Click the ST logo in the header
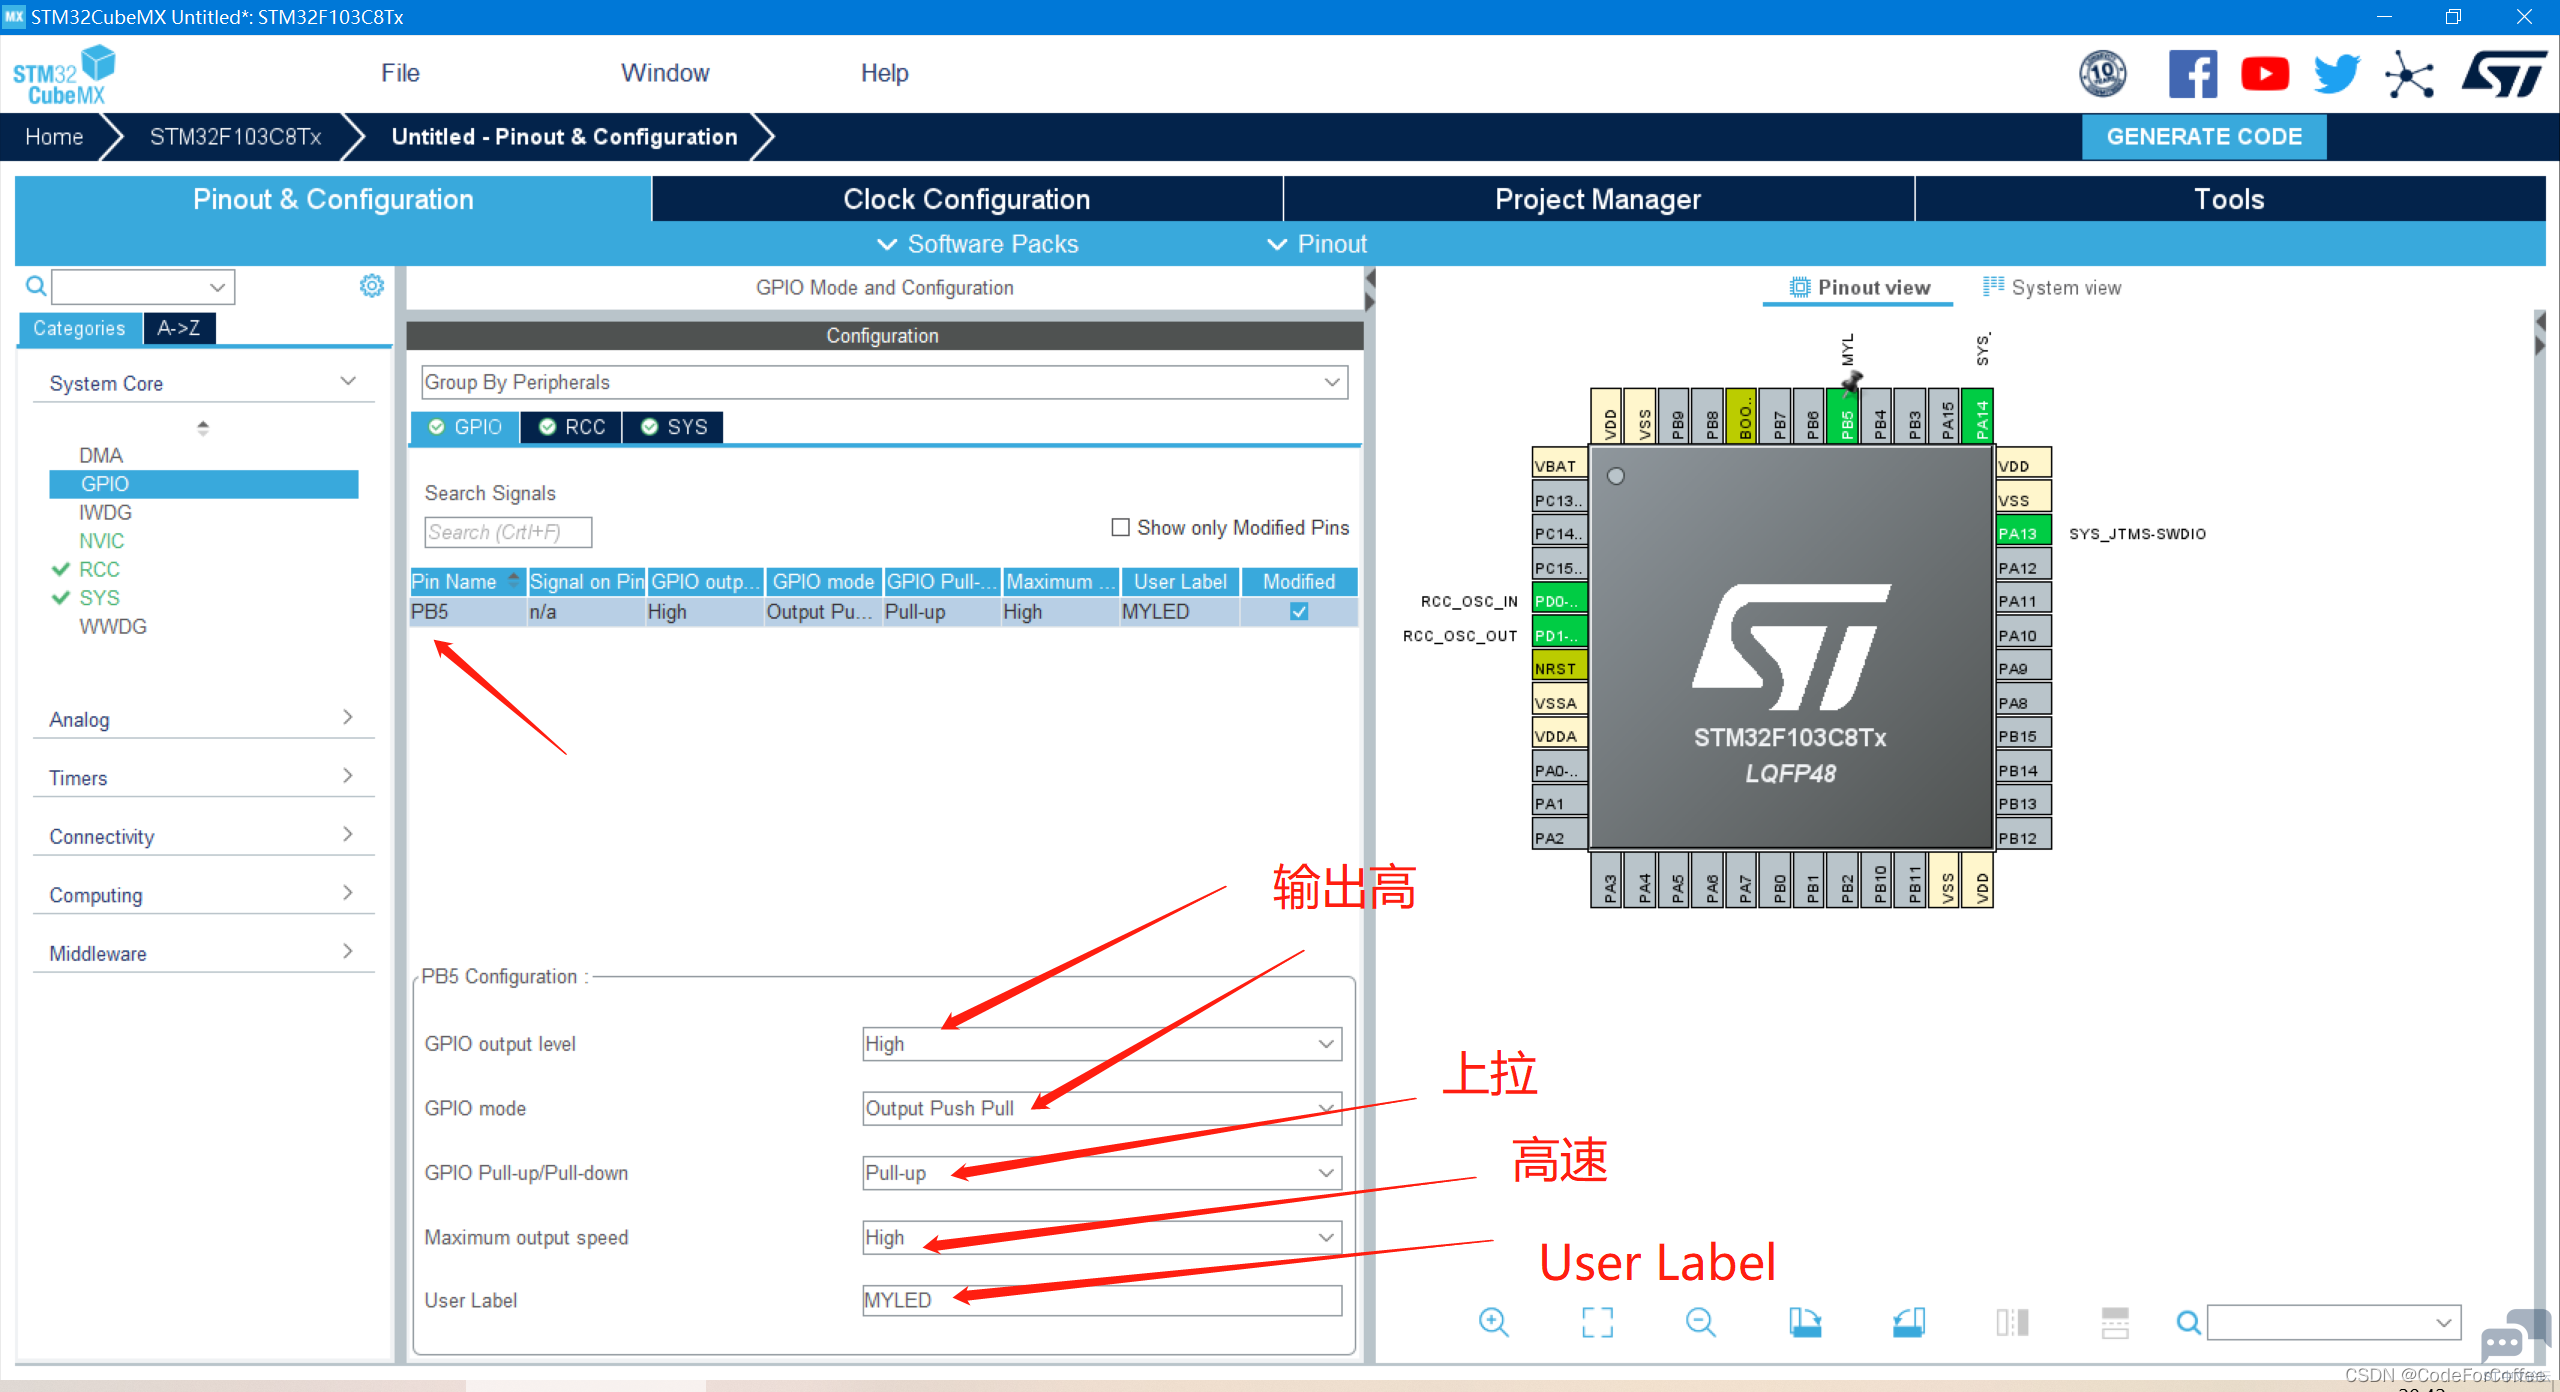Screen dimensions: 2560x1392 (x=2505, y=74)
